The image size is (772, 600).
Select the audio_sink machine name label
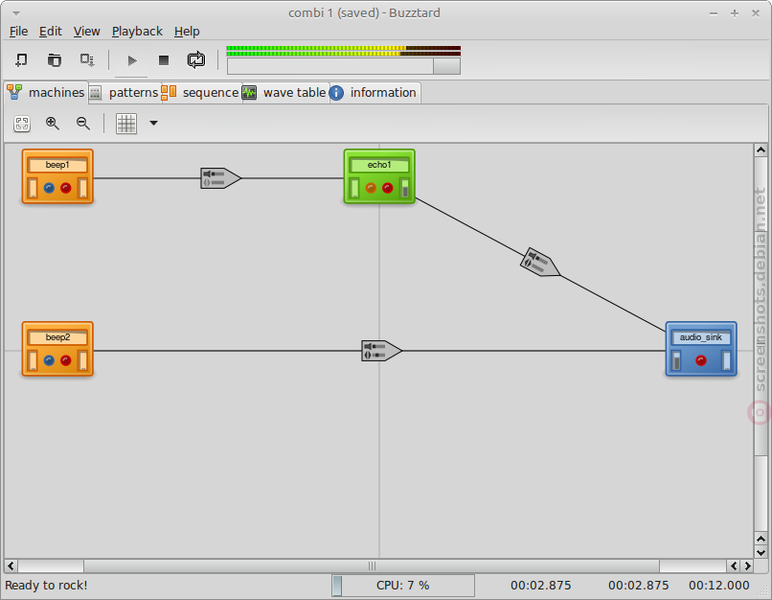click(x=701, y=337)
